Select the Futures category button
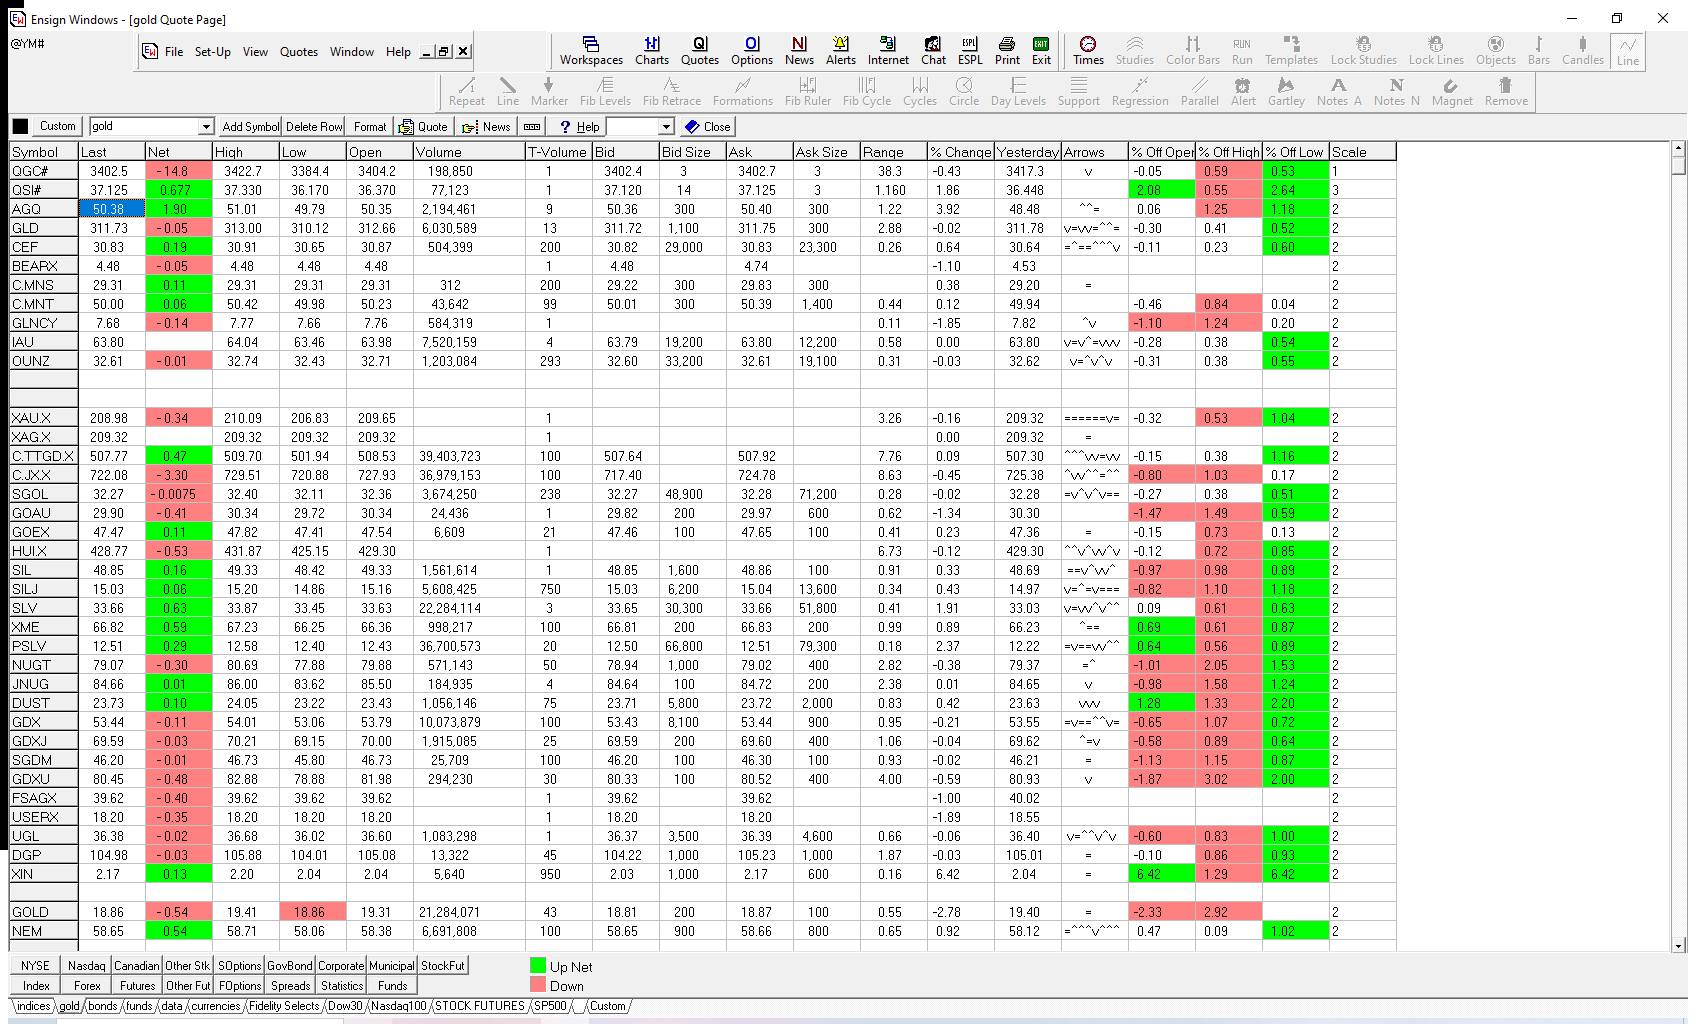 137,985
